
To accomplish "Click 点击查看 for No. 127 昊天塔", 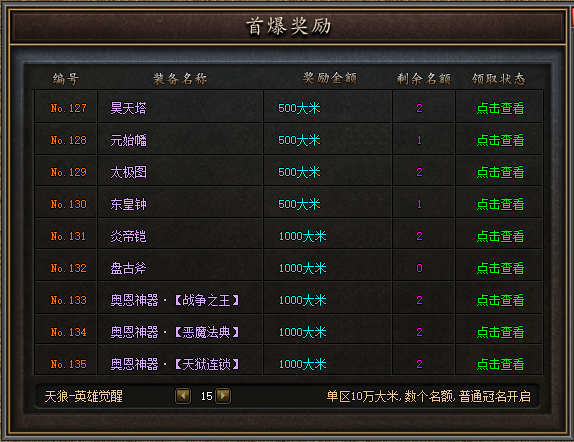I will [500, 108].
